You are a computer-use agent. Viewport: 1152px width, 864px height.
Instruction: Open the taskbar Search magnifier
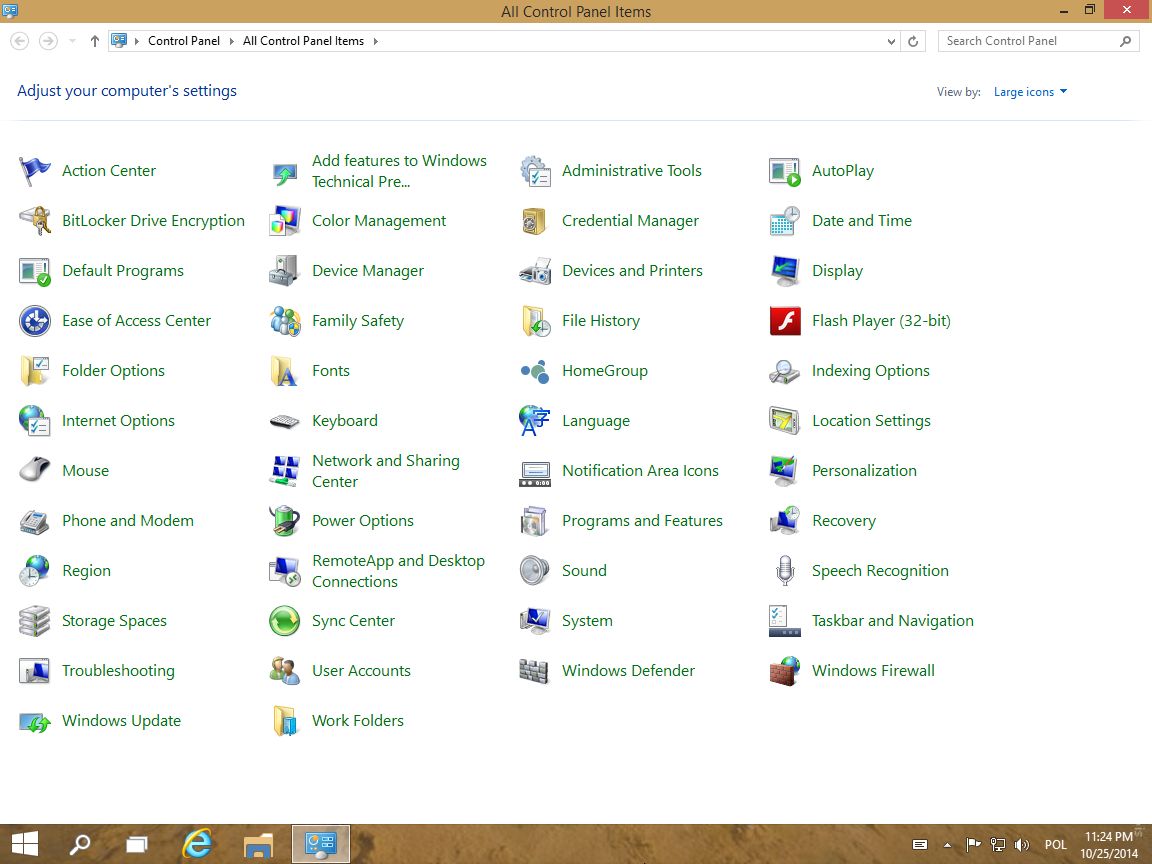pyautogui.click(x=79, y=844)
